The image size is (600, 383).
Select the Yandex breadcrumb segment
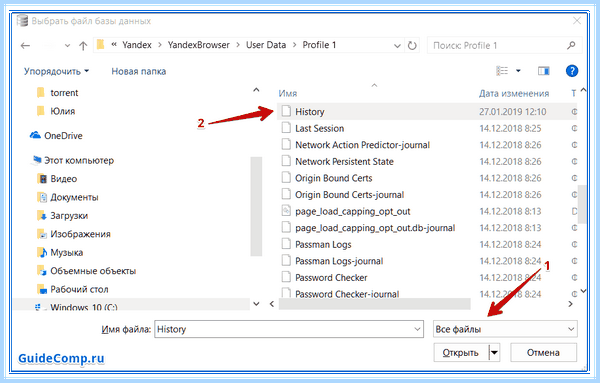(x=137, y=45)
